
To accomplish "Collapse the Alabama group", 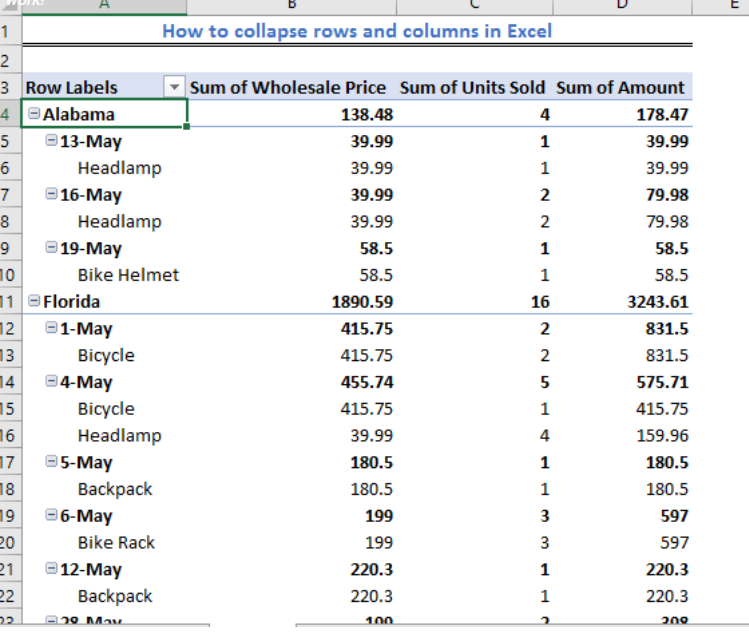I will [x=34, y=113].
